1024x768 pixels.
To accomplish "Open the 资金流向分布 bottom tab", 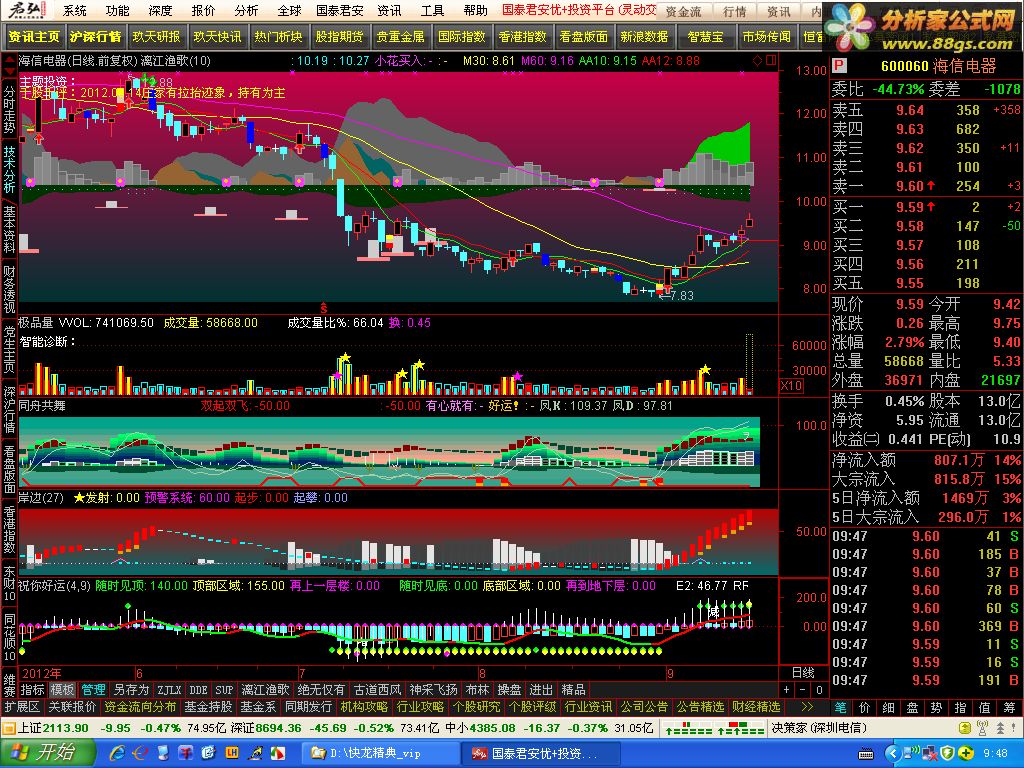I will [x=140, y=707].
